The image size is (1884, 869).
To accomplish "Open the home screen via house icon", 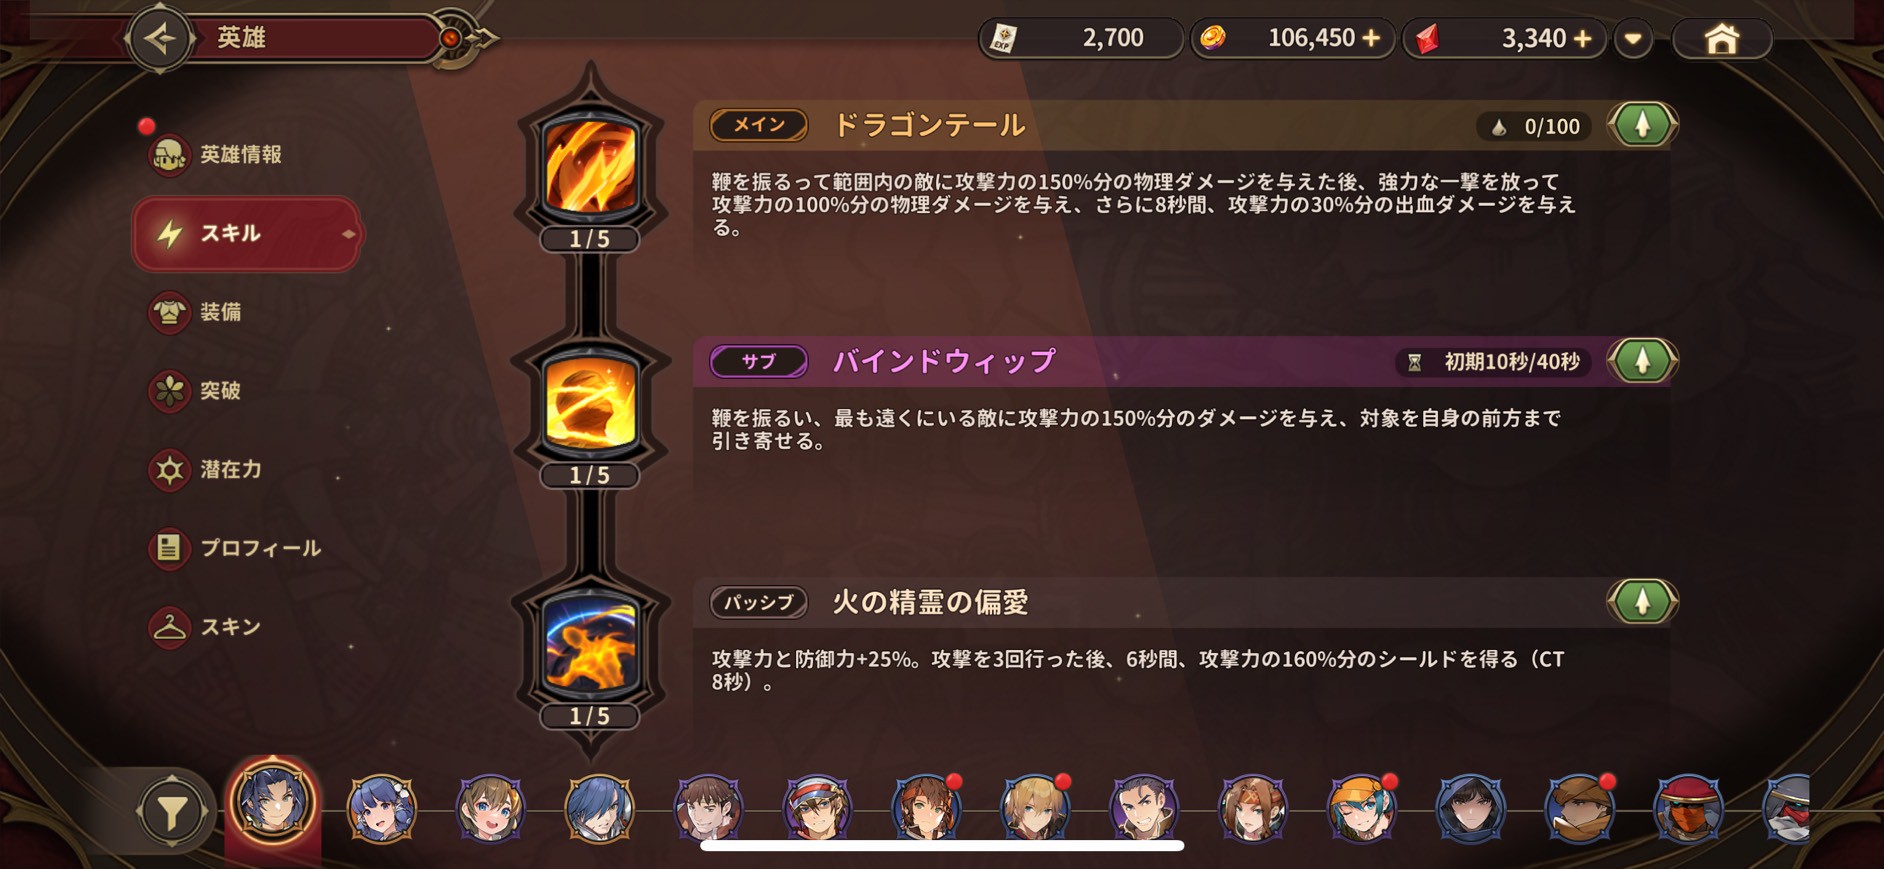I will click(x=1722, y=39).
